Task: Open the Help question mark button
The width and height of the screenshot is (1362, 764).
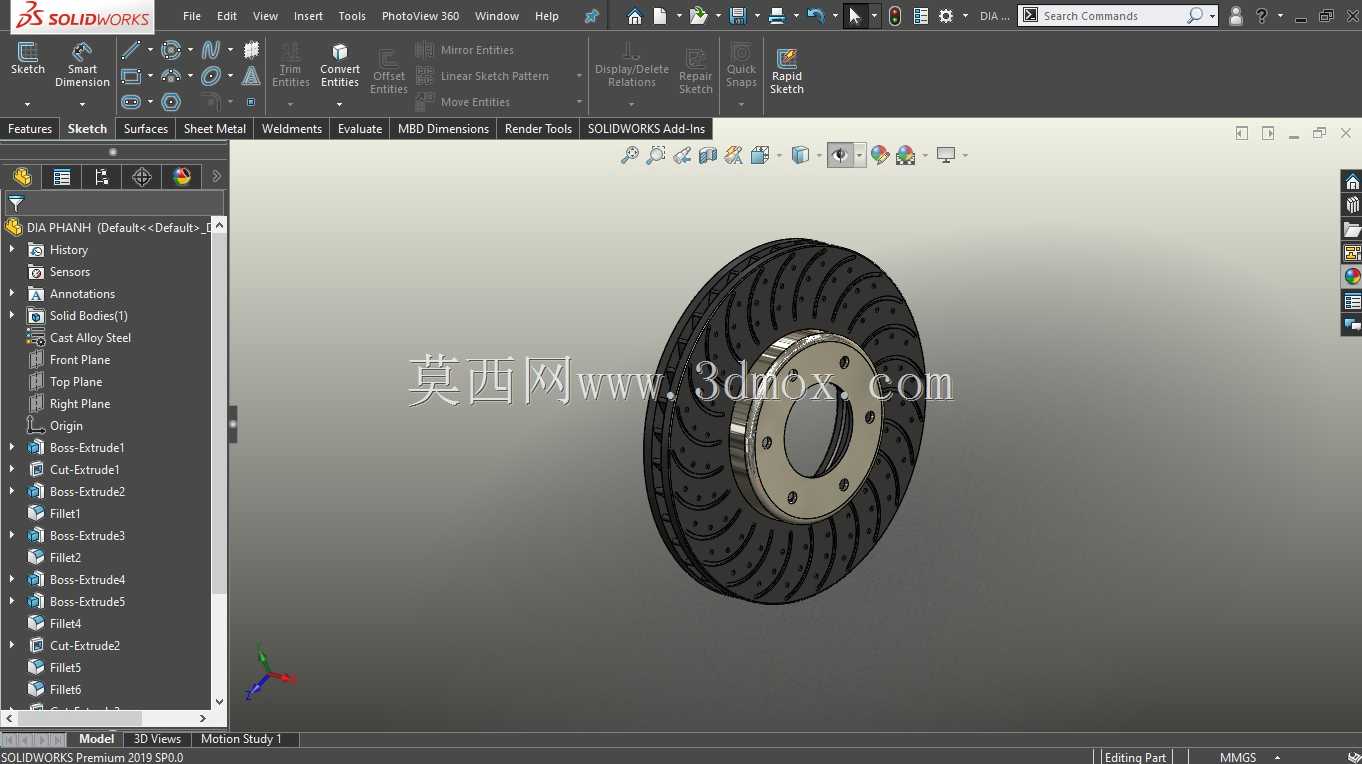Action: point(1261,16)
